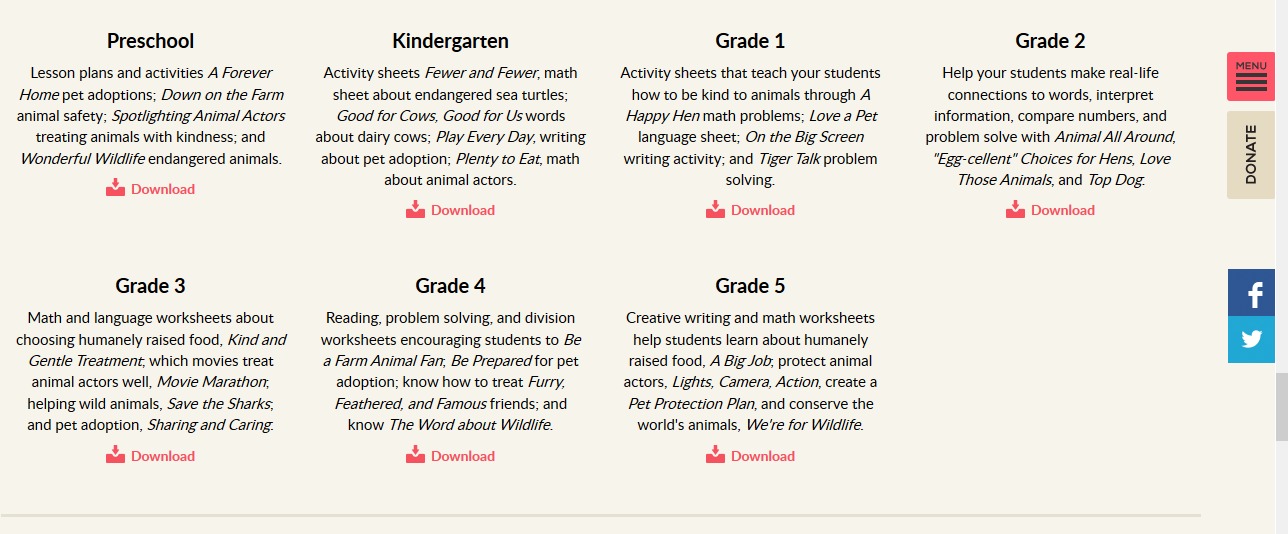Viewport: 1288px width, 534px height.
Task: Select the Grade 5 heading
Action: point(750,286)
